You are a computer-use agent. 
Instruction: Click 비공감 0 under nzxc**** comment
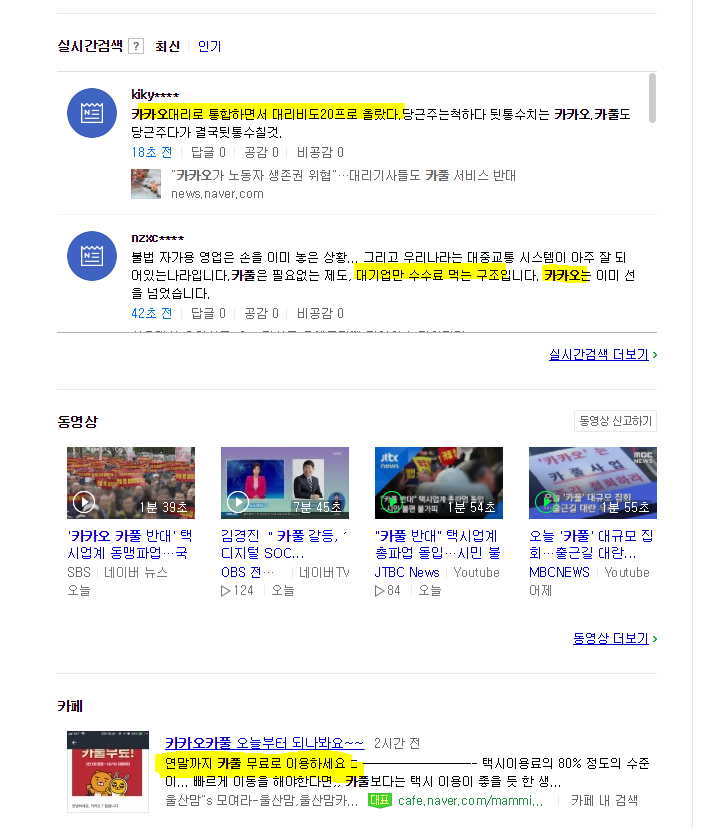tap(320, 314)
